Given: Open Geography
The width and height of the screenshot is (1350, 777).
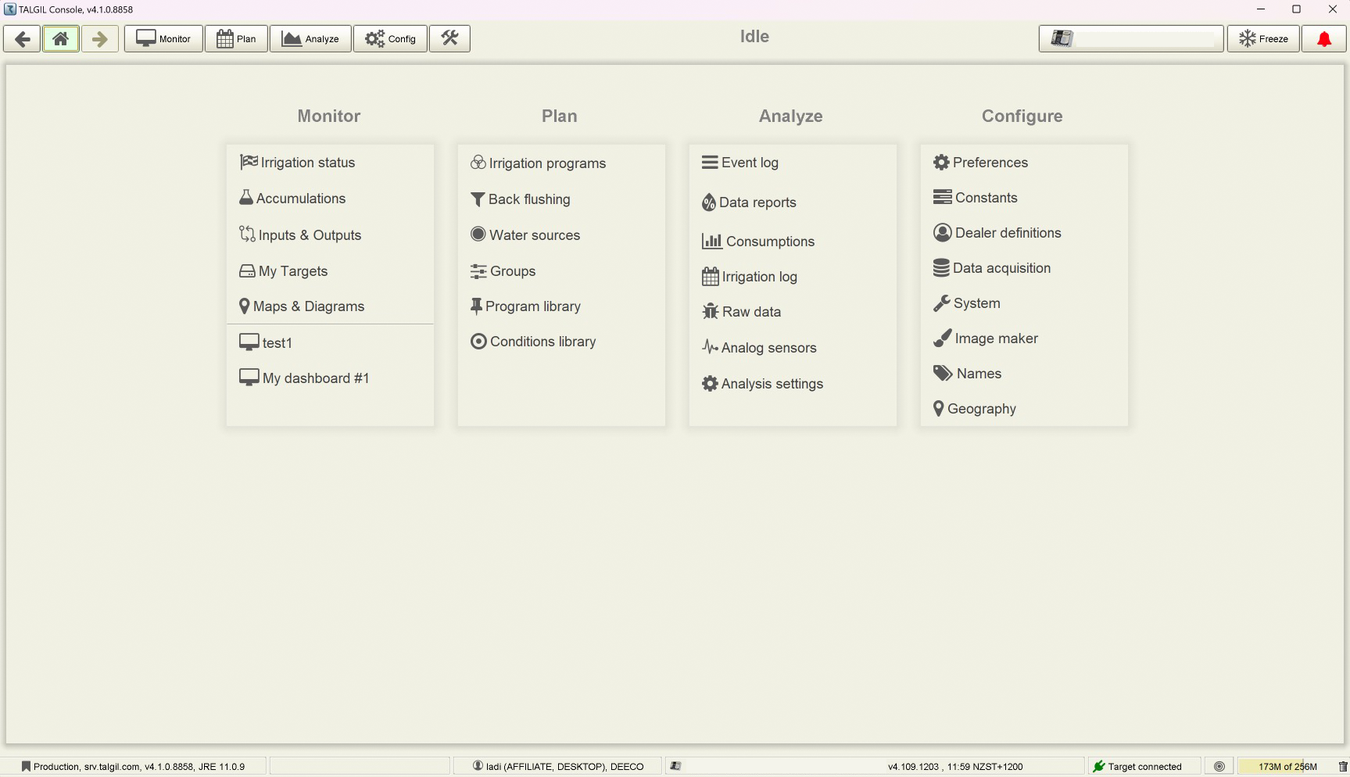Looking at the screenshot, I should (974, 409).
